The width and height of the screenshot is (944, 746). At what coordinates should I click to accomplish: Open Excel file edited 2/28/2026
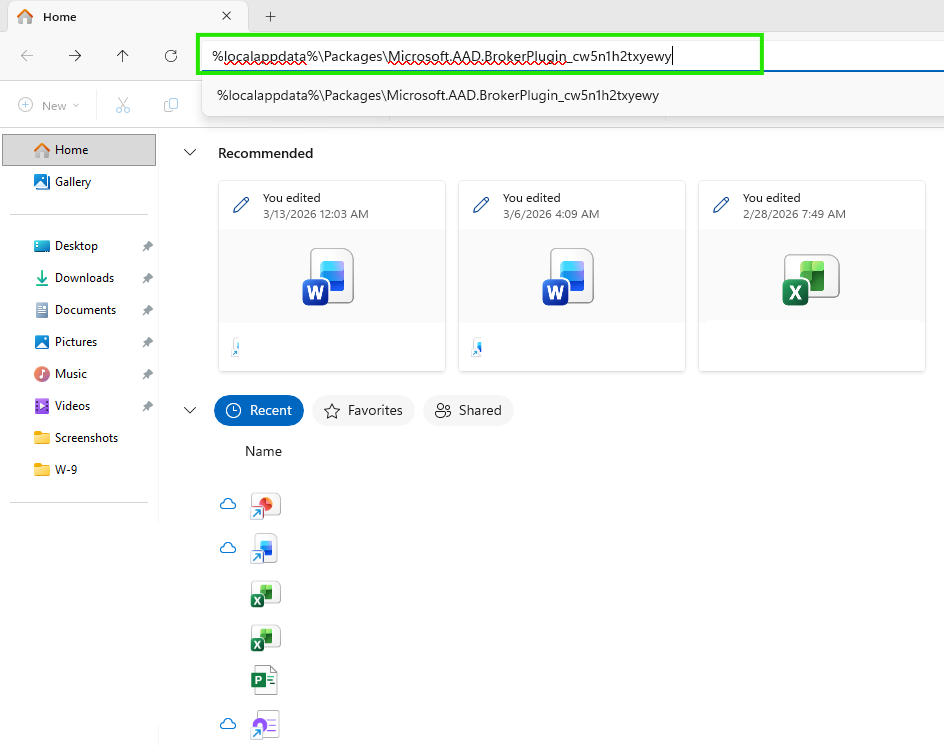812,276
